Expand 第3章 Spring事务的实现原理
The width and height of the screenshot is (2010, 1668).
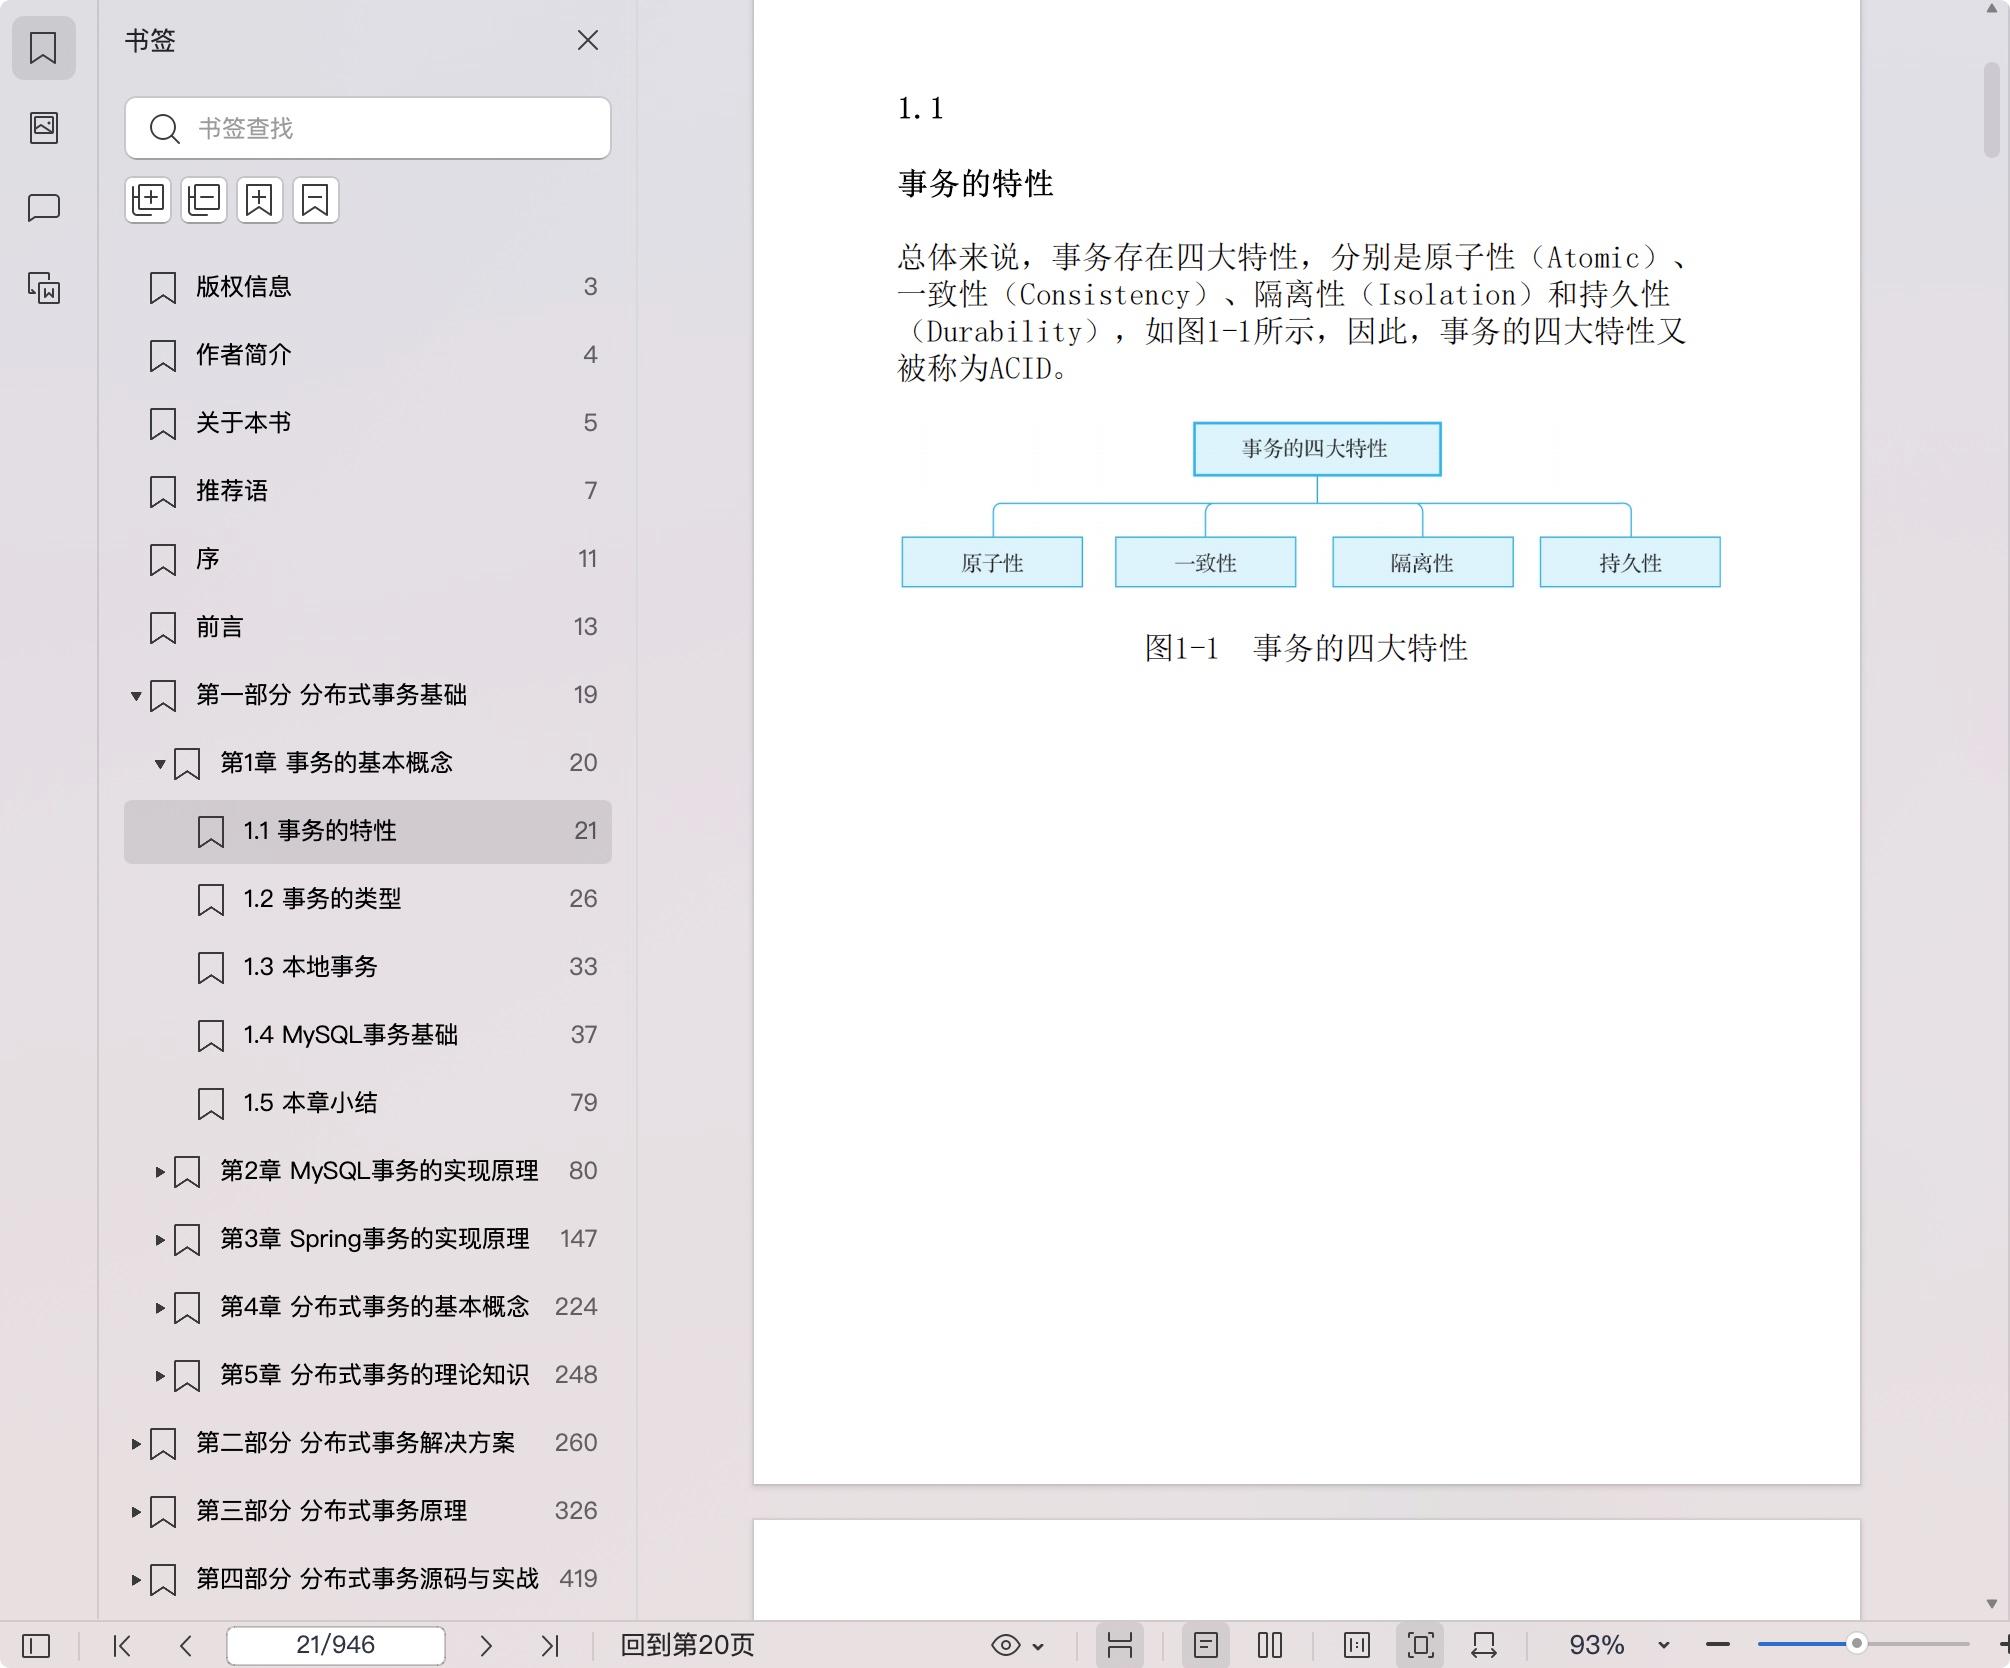[160, 1239]
